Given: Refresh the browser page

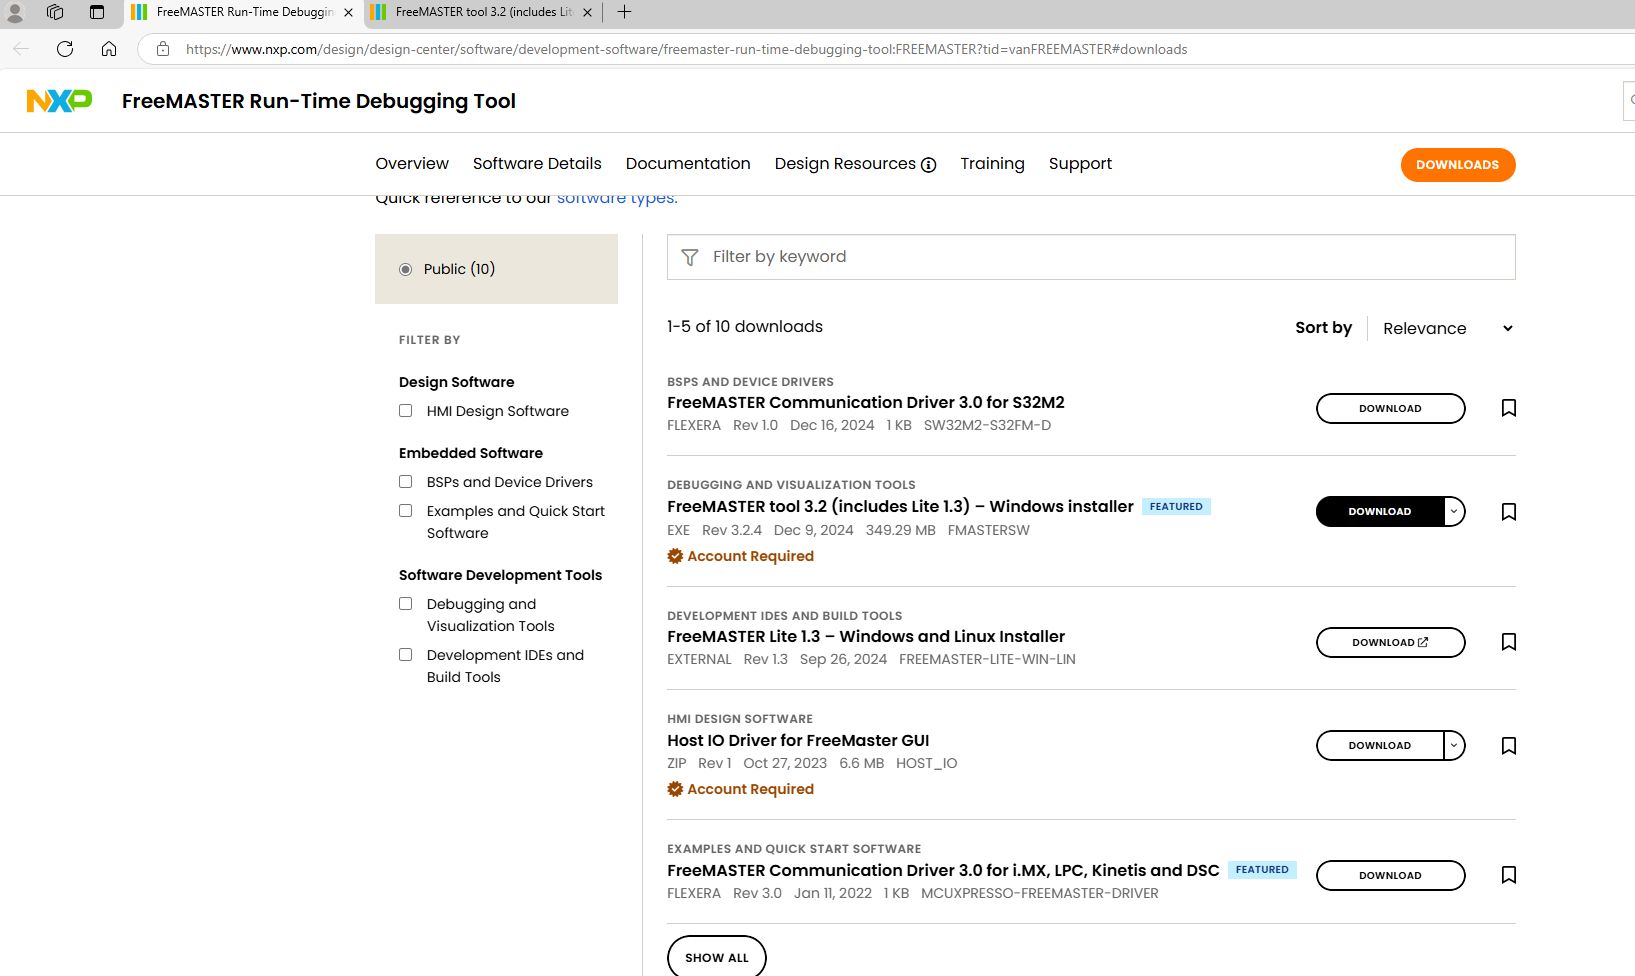Looking at the screenshot, I should click(65, 49).
